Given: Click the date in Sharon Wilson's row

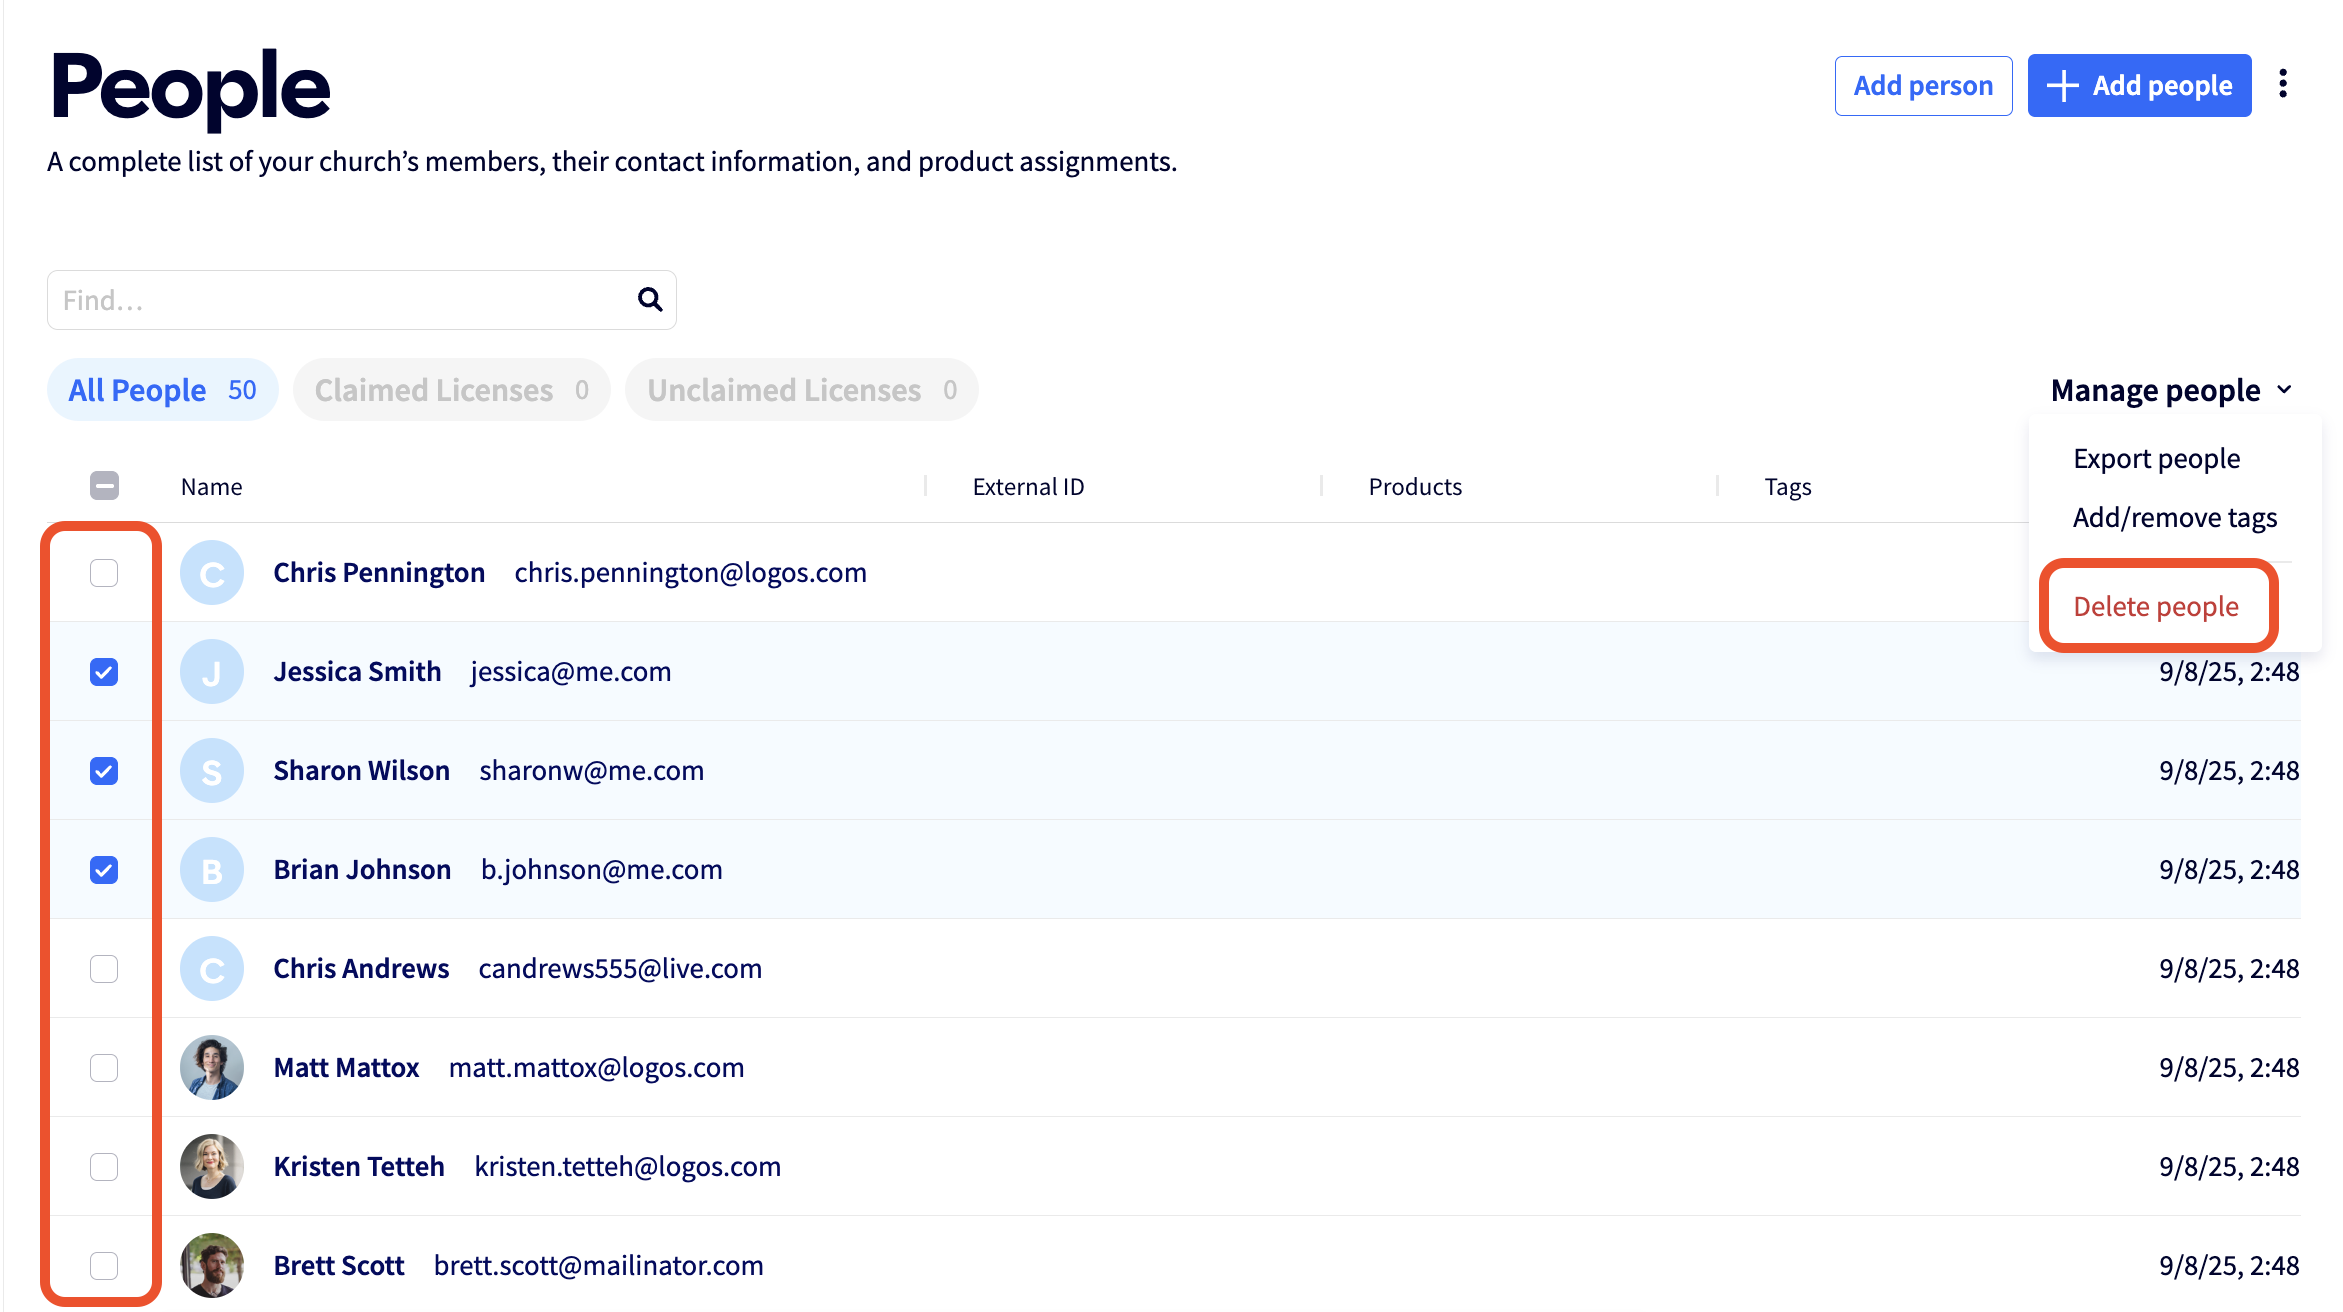Looking at the screenshot, I should (x=2229, y=771).
